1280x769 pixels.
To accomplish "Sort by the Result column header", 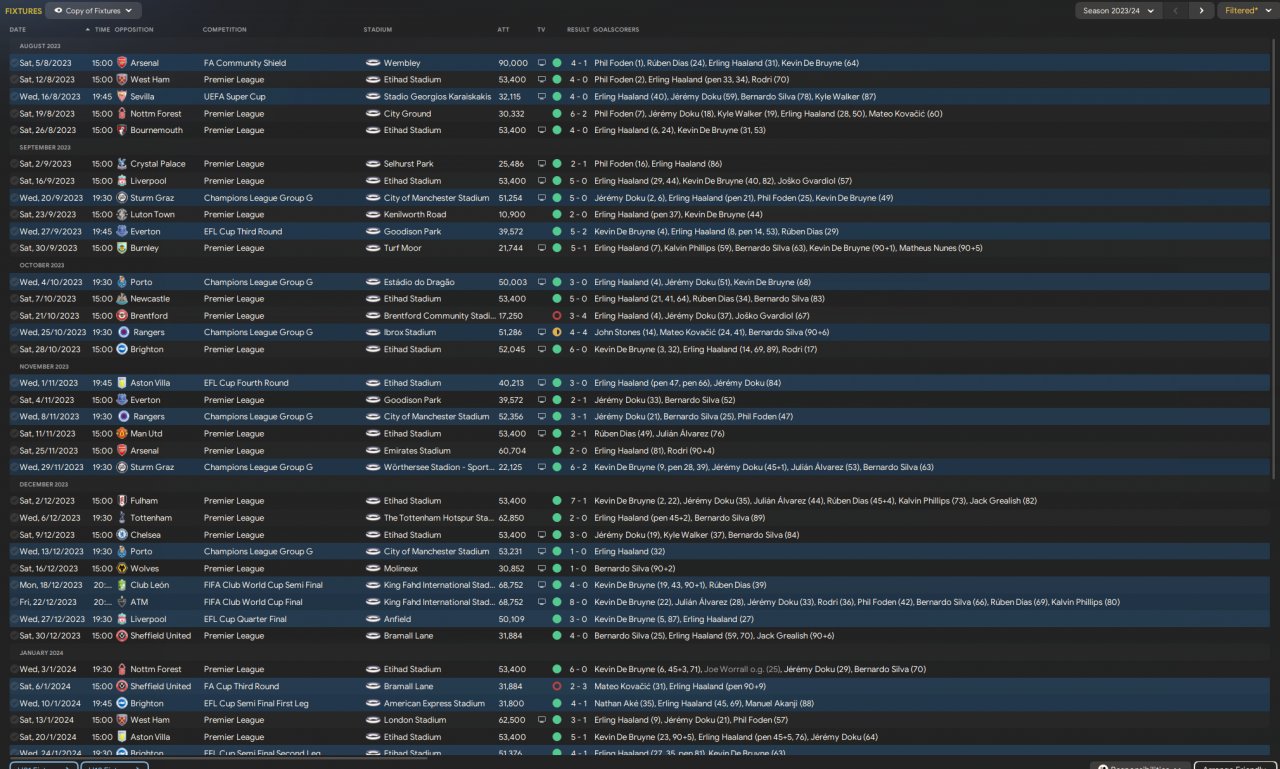I will coord(578,30).
